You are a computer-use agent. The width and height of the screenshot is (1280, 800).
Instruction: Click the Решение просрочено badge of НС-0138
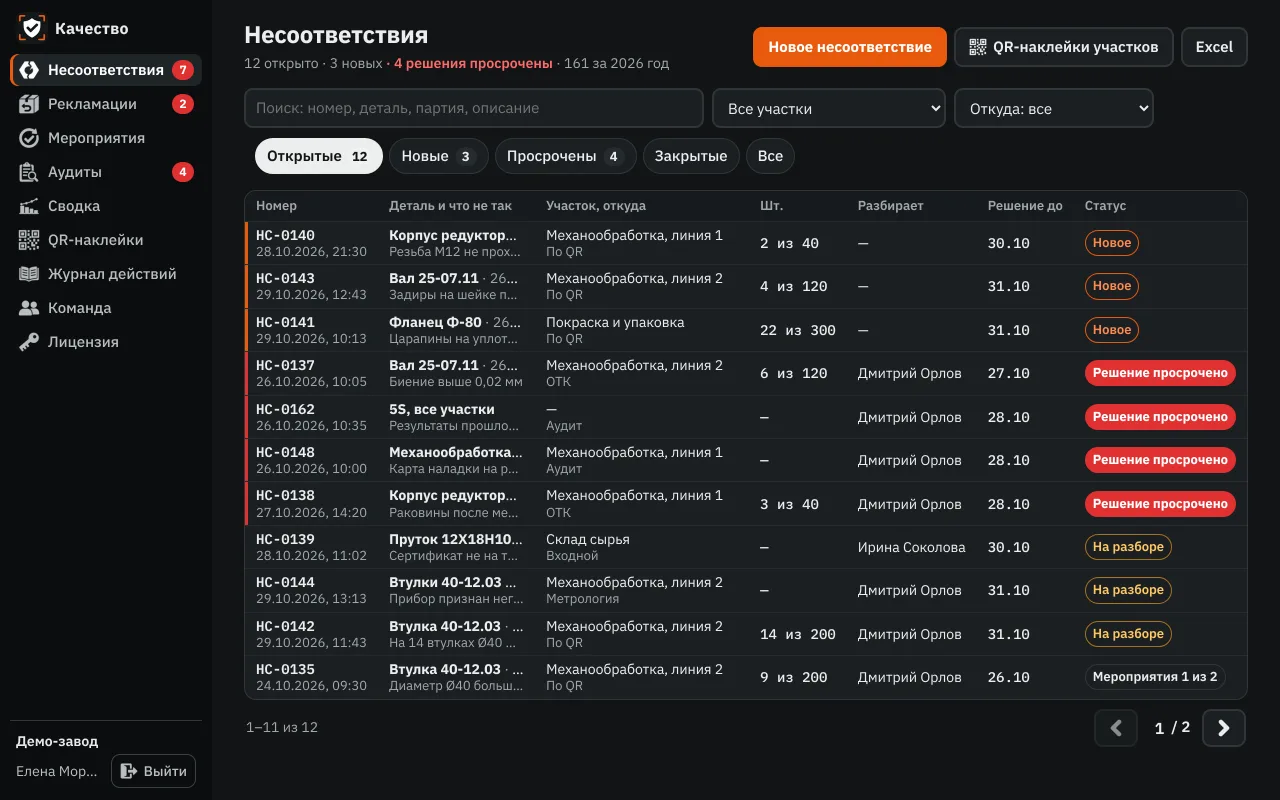click(1160, 504)
